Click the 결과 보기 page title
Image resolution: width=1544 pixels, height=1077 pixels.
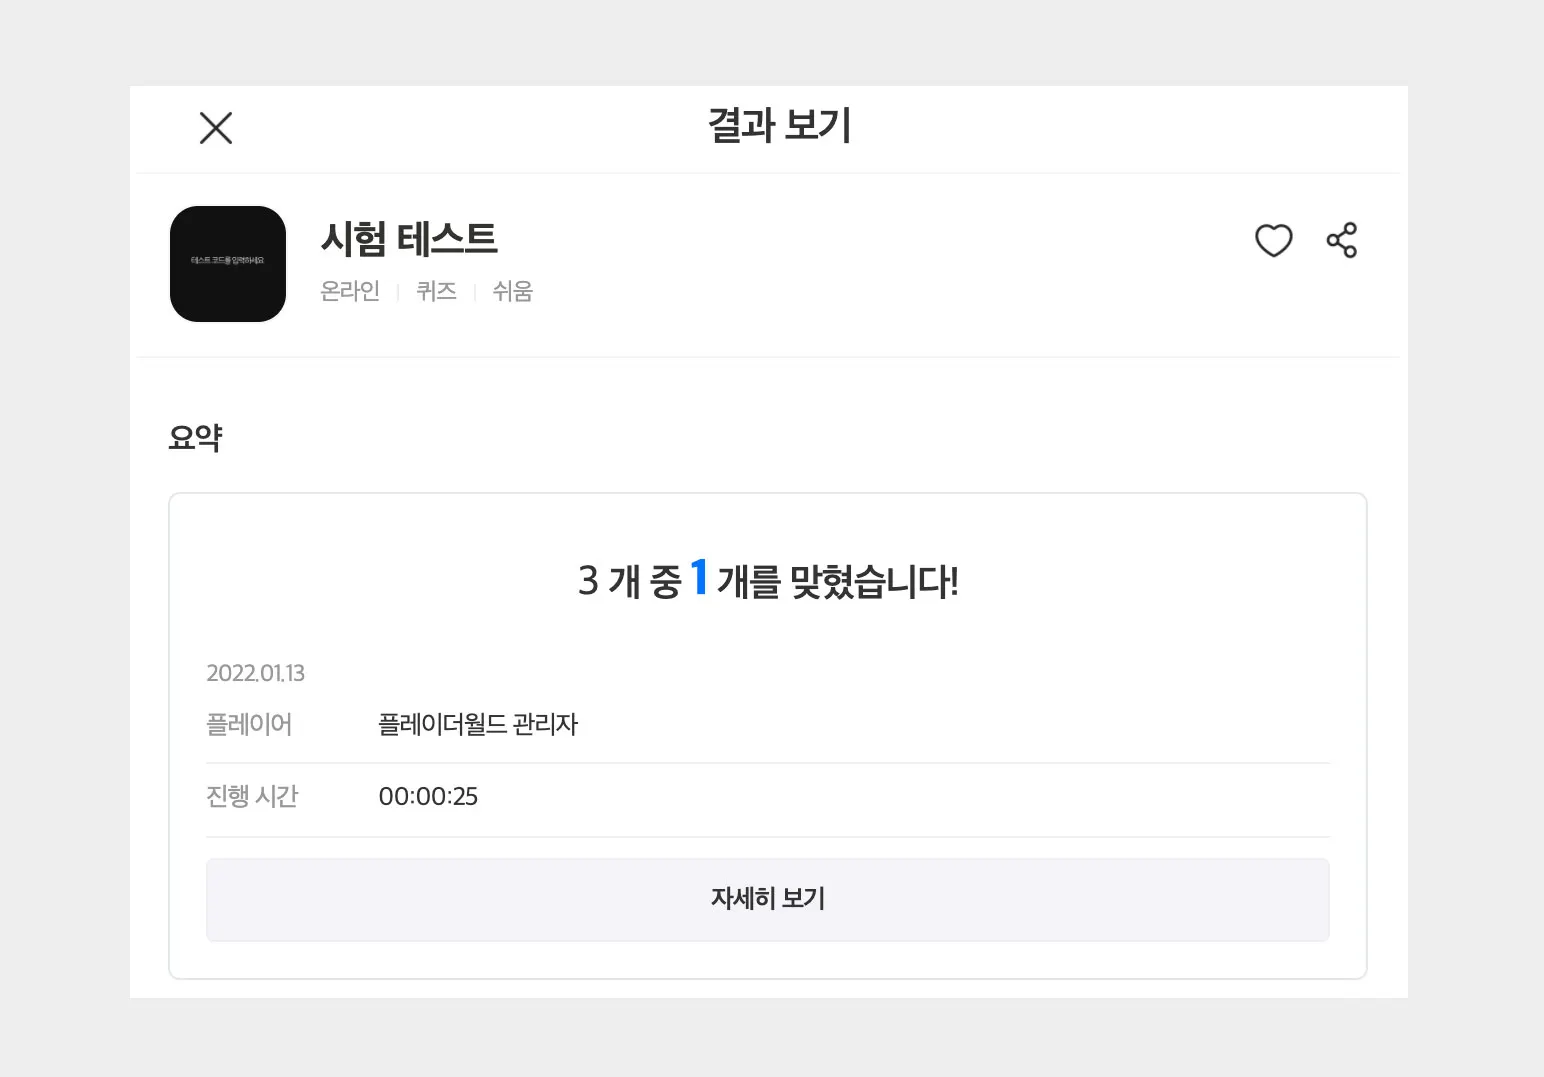tap(779, 126)
